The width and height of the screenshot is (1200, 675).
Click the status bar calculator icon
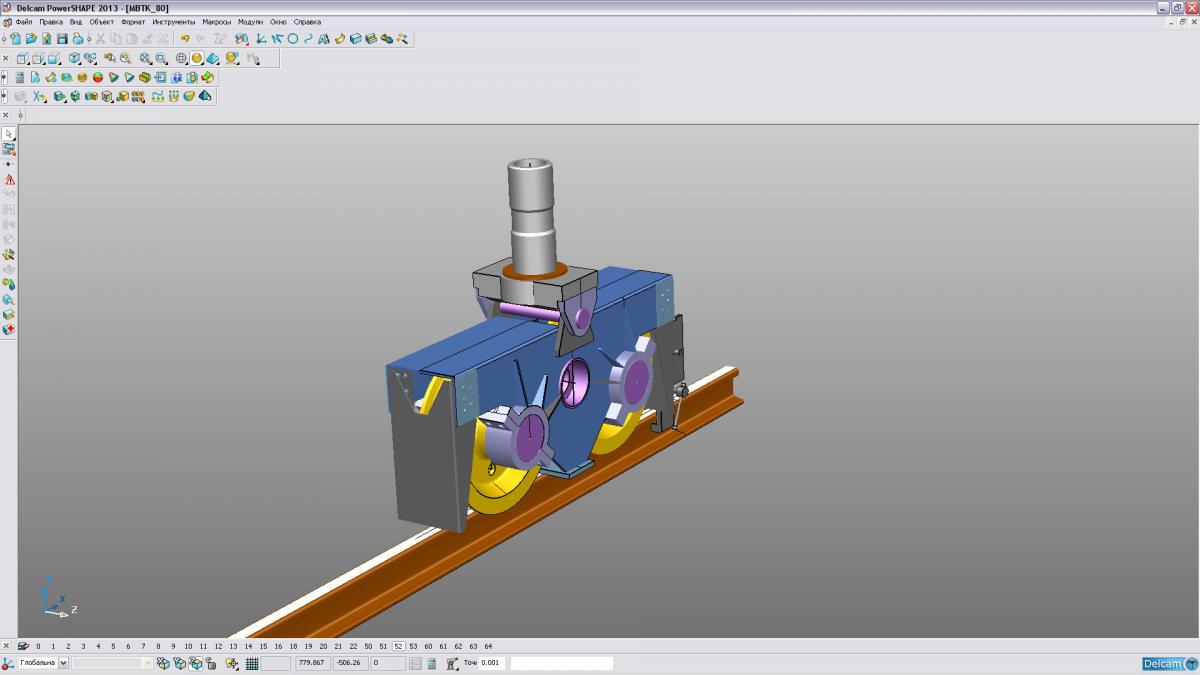(x=431, y=663)
